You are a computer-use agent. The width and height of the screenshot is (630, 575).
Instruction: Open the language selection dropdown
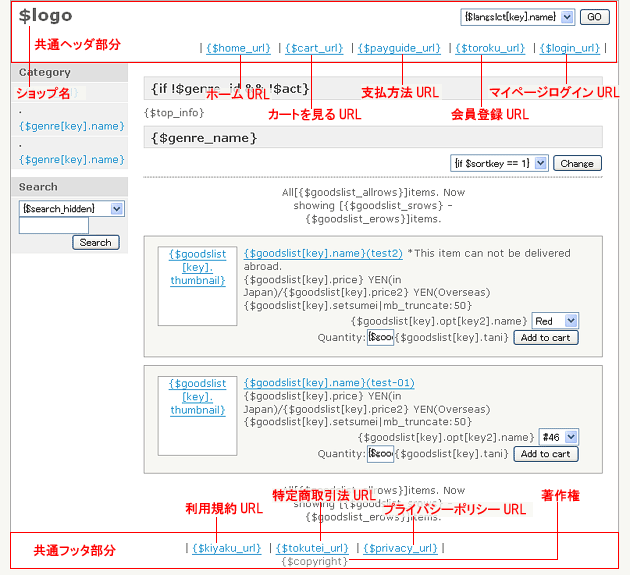[x=518, y=17]
